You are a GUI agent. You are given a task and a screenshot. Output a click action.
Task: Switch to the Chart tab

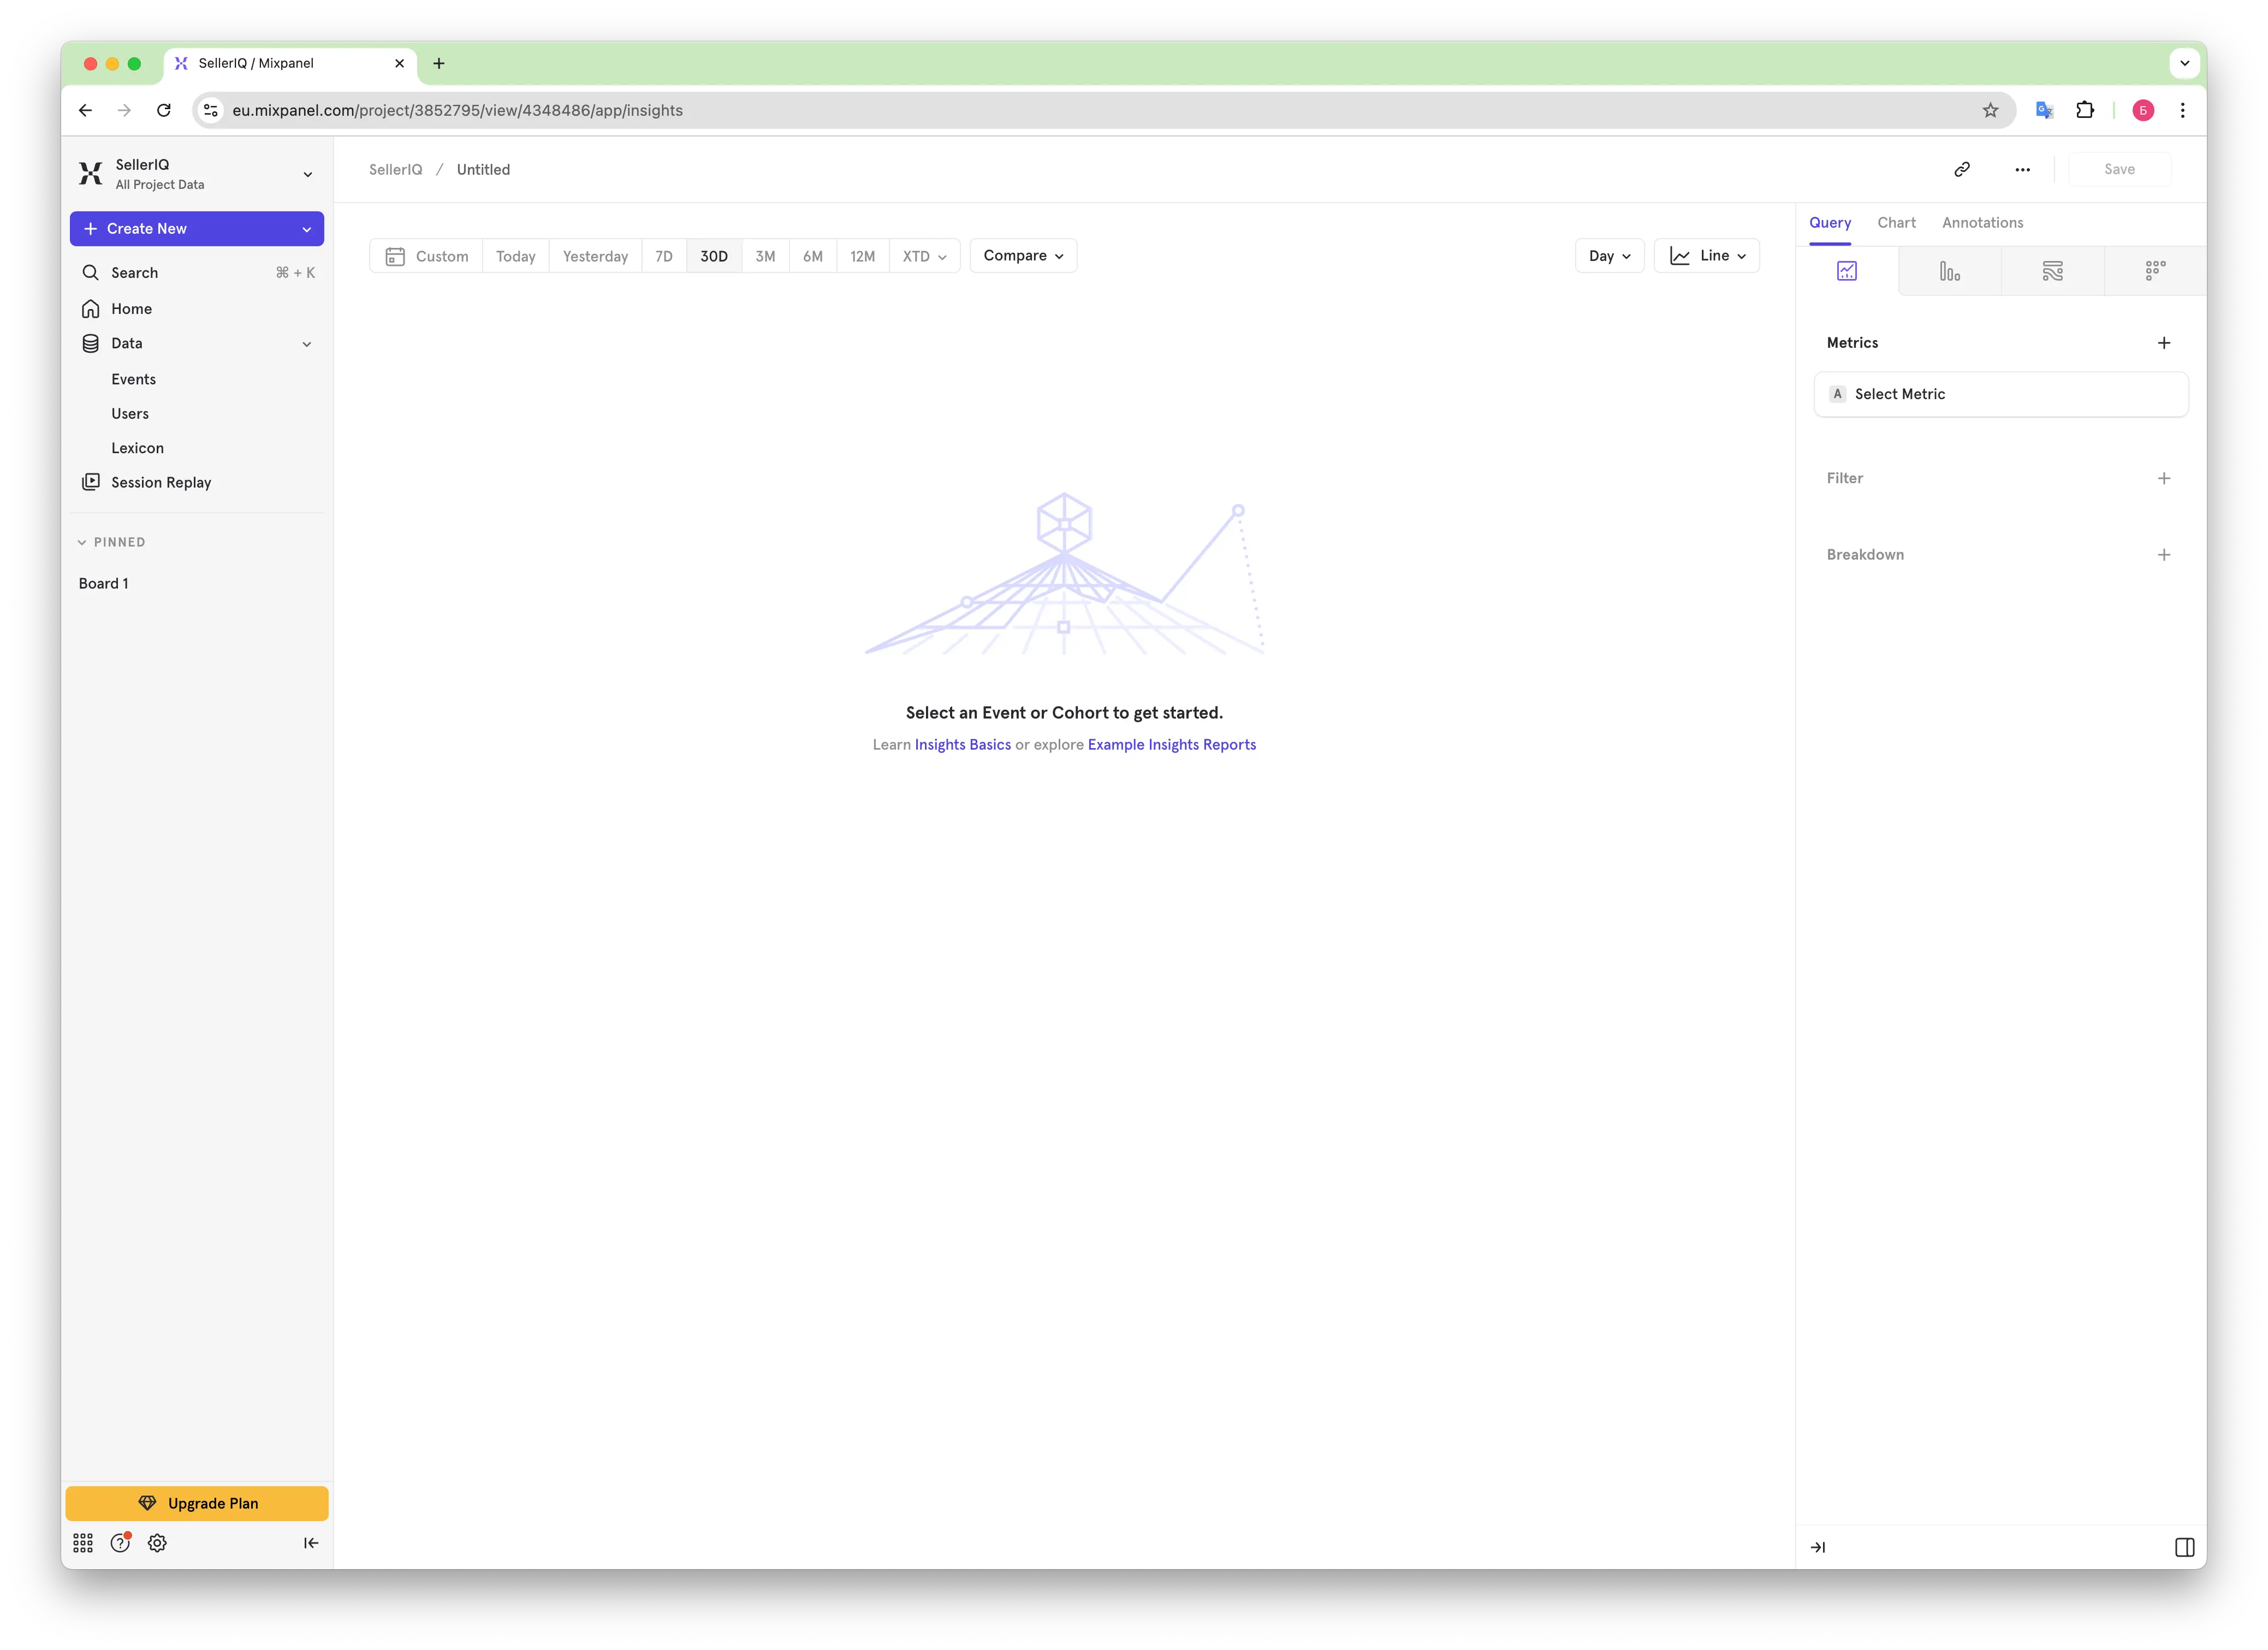click(x=1896, y=223)
